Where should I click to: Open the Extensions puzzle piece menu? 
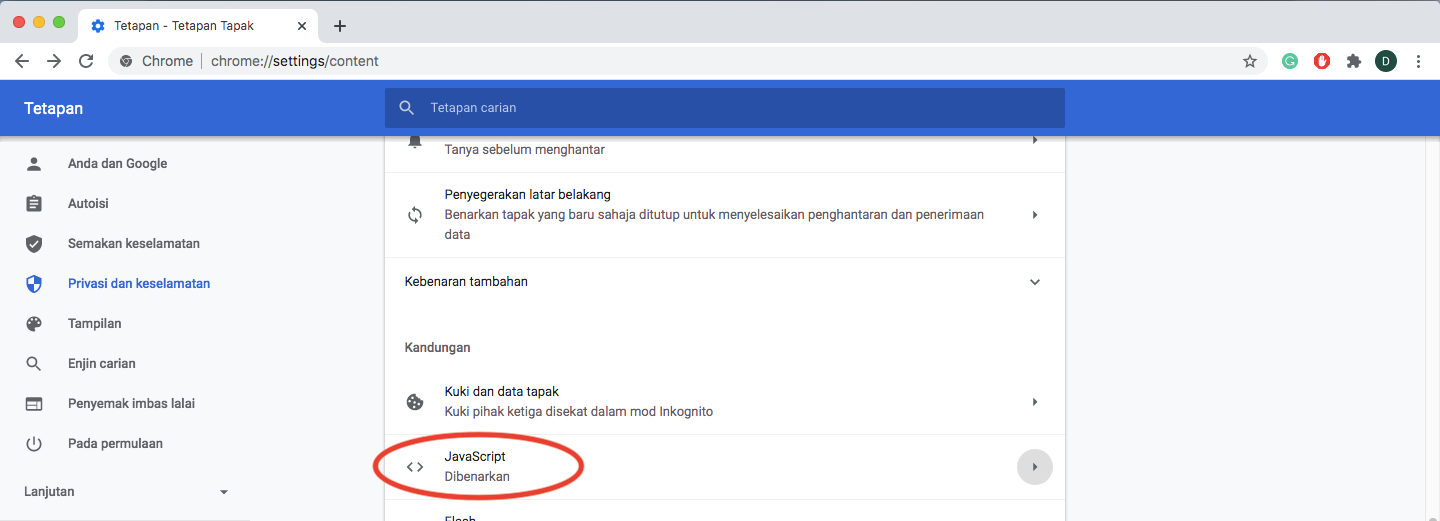(1354, 61)
